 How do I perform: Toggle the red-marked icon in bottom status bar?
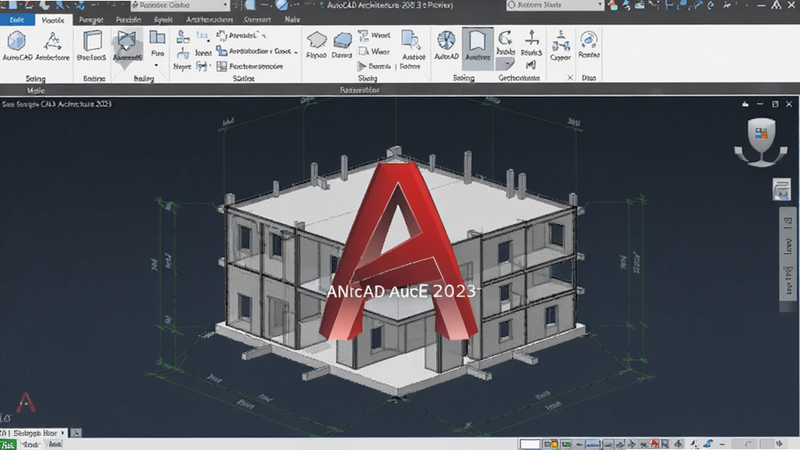[x=655, y=444]
